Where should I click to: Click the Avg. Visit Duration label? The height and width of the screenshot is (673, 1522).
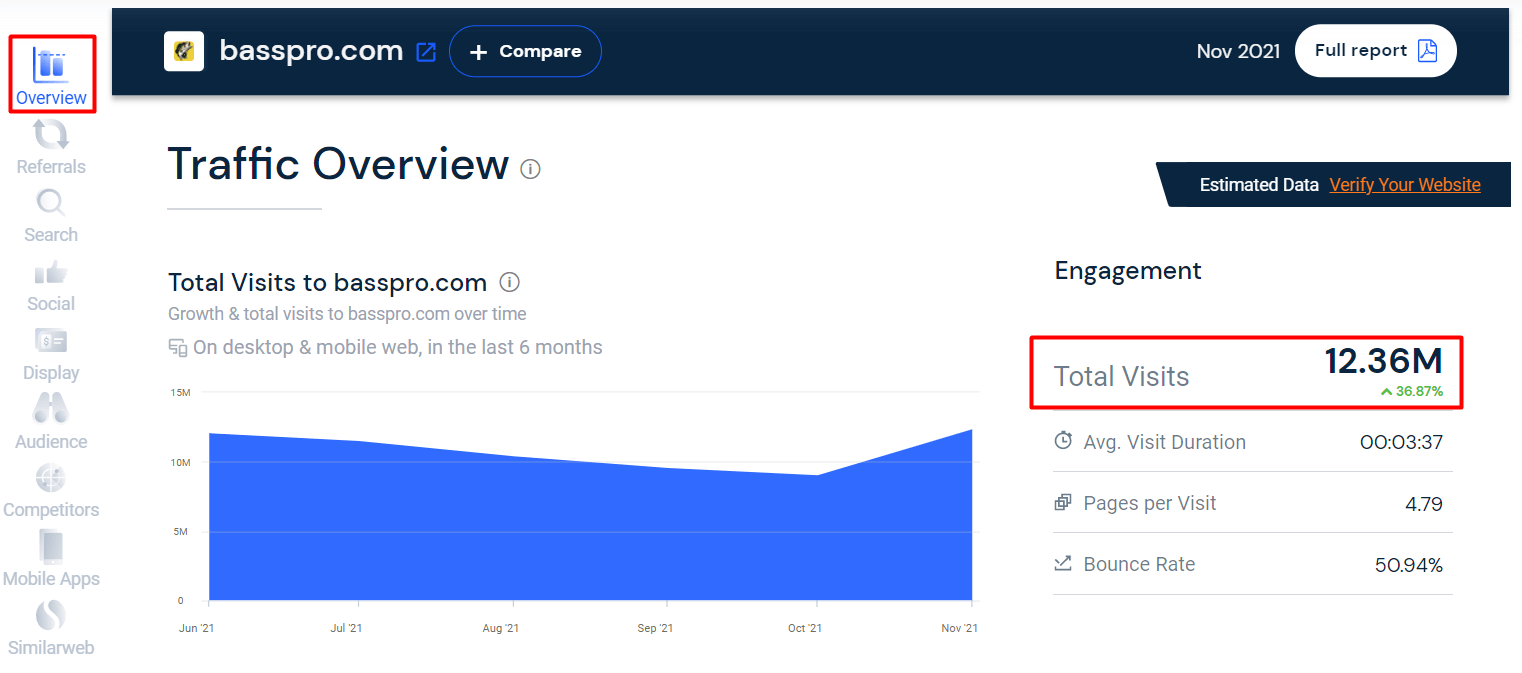point(1165,442)
